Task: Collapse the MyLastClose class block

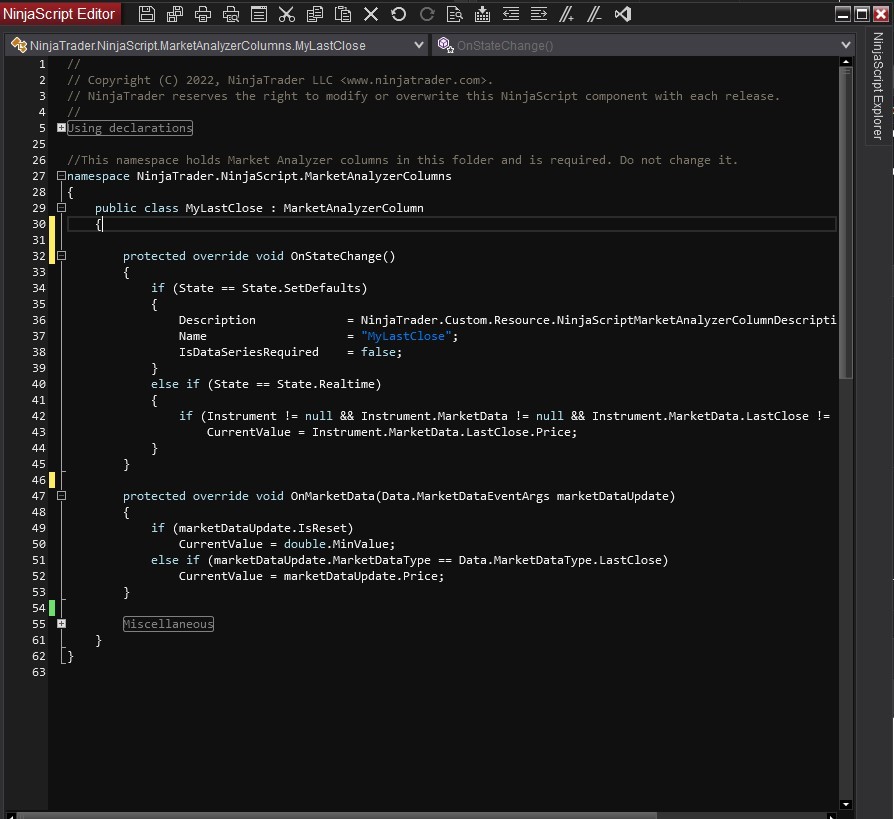Action: [62, 208]
